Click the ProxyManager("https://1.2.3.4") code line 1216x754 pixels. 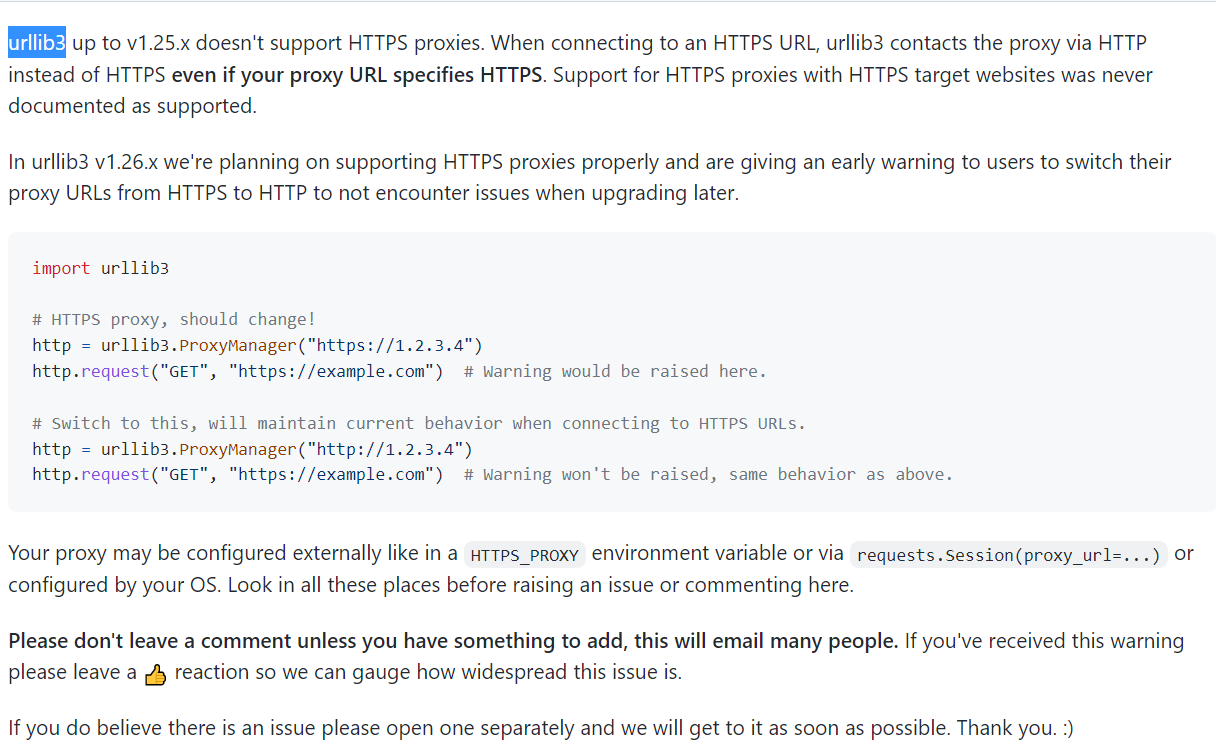click(x=257, y=346)
